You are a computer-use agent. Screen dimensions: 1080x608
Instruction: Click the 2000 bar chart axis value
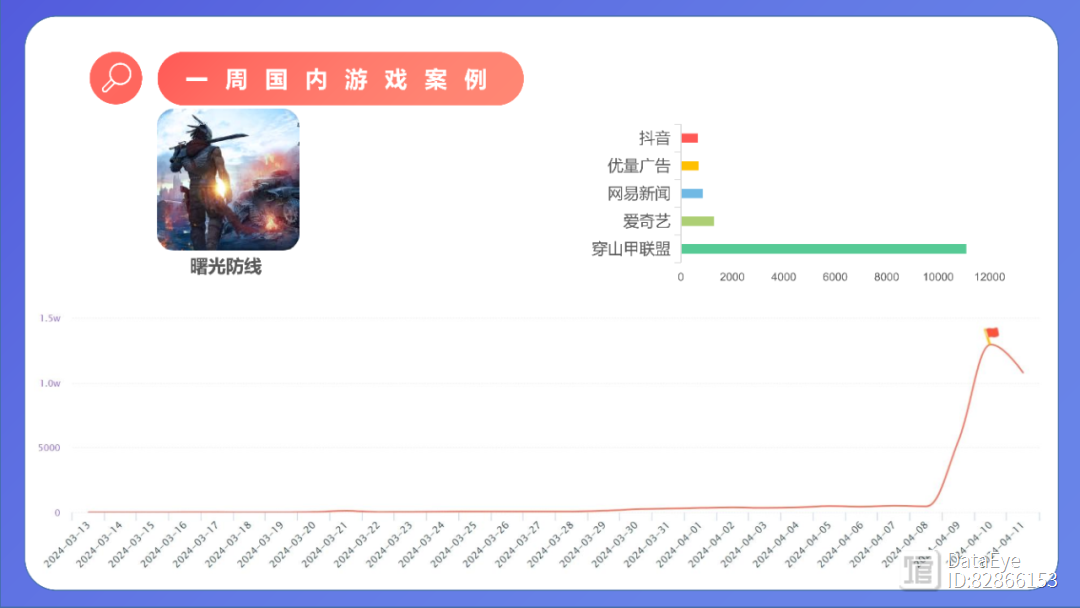pos(732,277)
